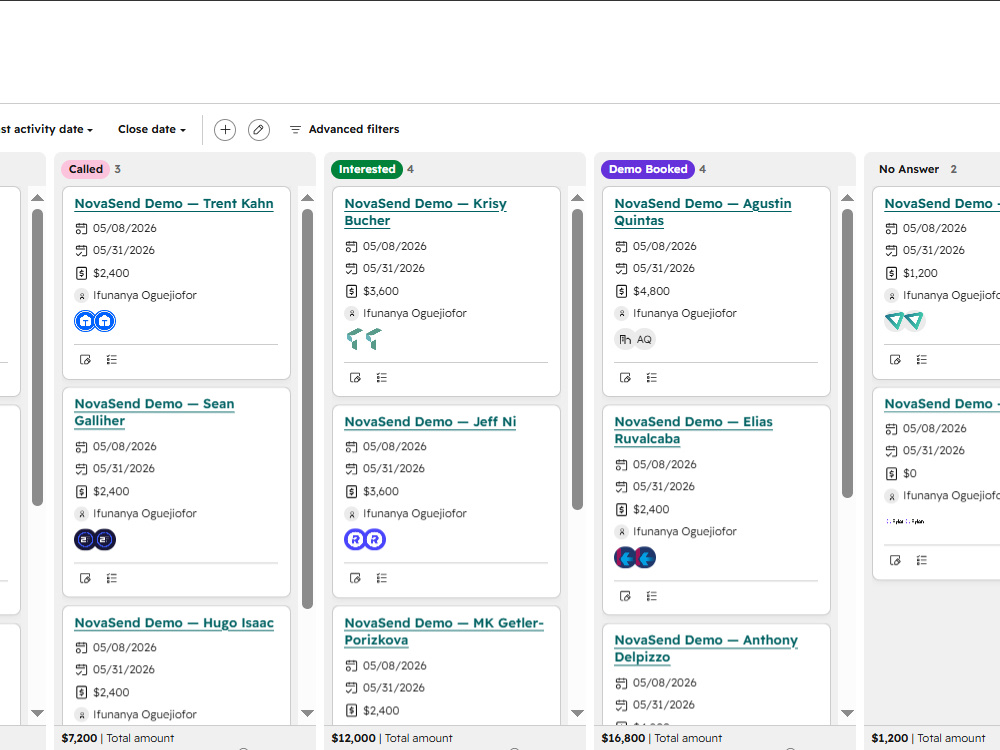Click the note icon on Jeff Ni card
1000x750 pixels.
pos(355,578)
